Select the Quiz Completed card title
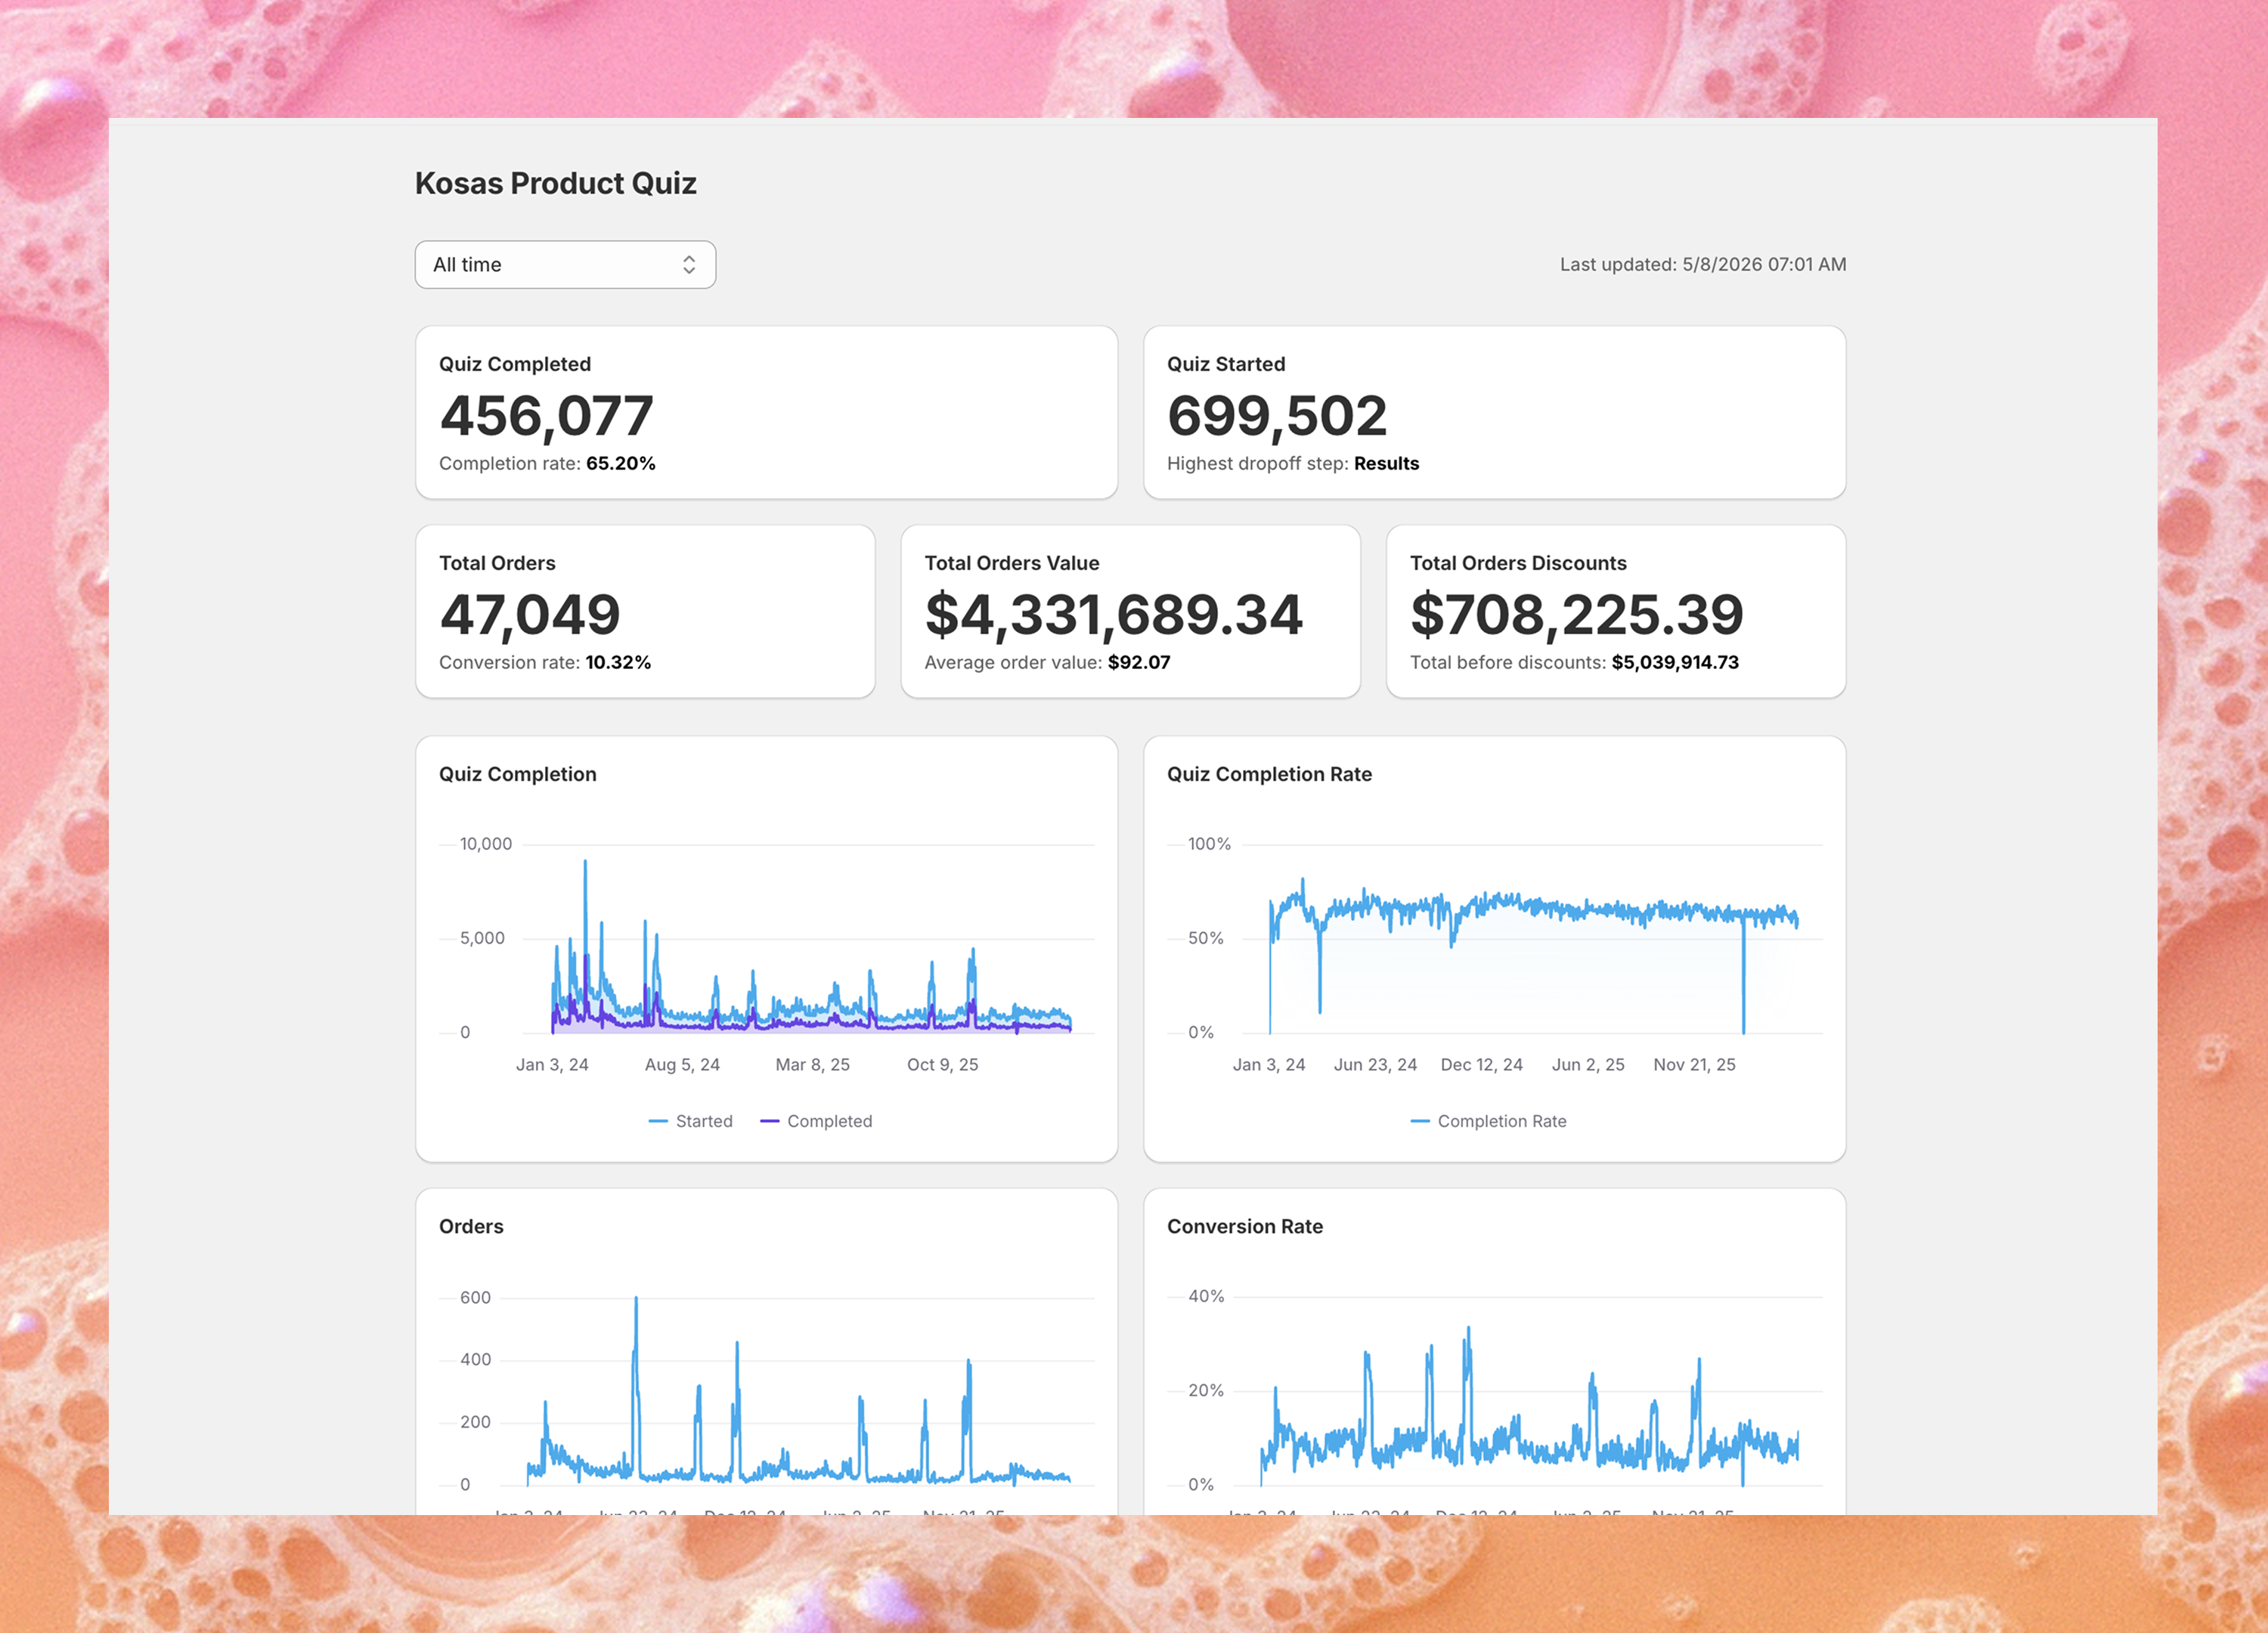The height and width of the screenshot is (1633, 2268). click(x=515, y=364)
